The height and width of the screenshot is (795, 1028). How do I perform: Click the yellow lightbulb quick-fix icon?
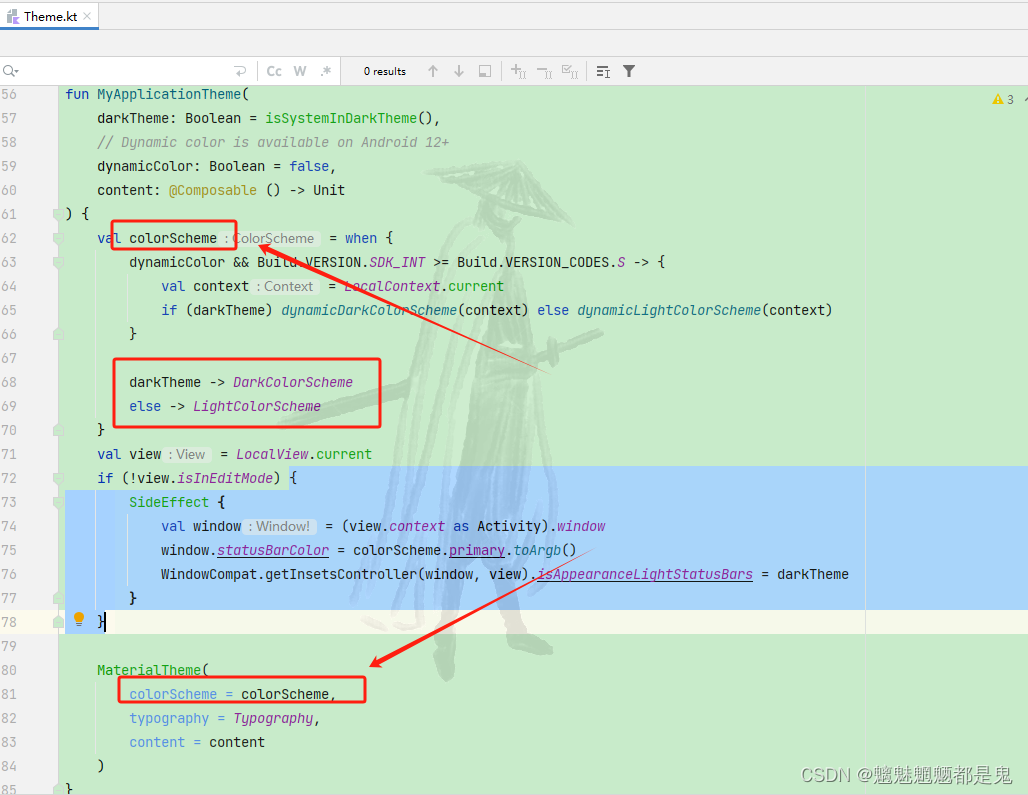pos(79,618)
